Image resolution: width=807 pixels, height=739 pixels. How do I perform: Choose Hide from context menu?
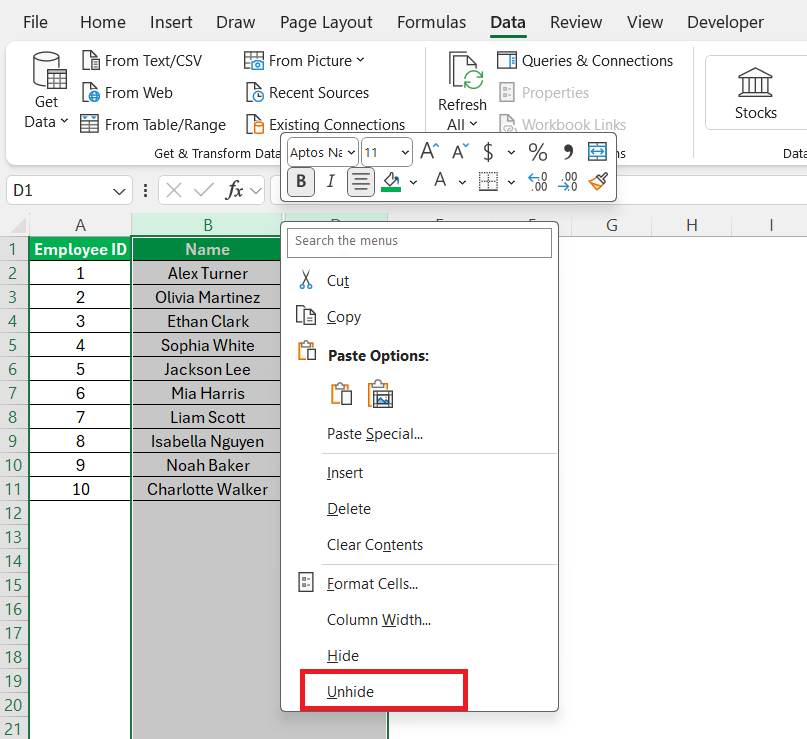419,656
